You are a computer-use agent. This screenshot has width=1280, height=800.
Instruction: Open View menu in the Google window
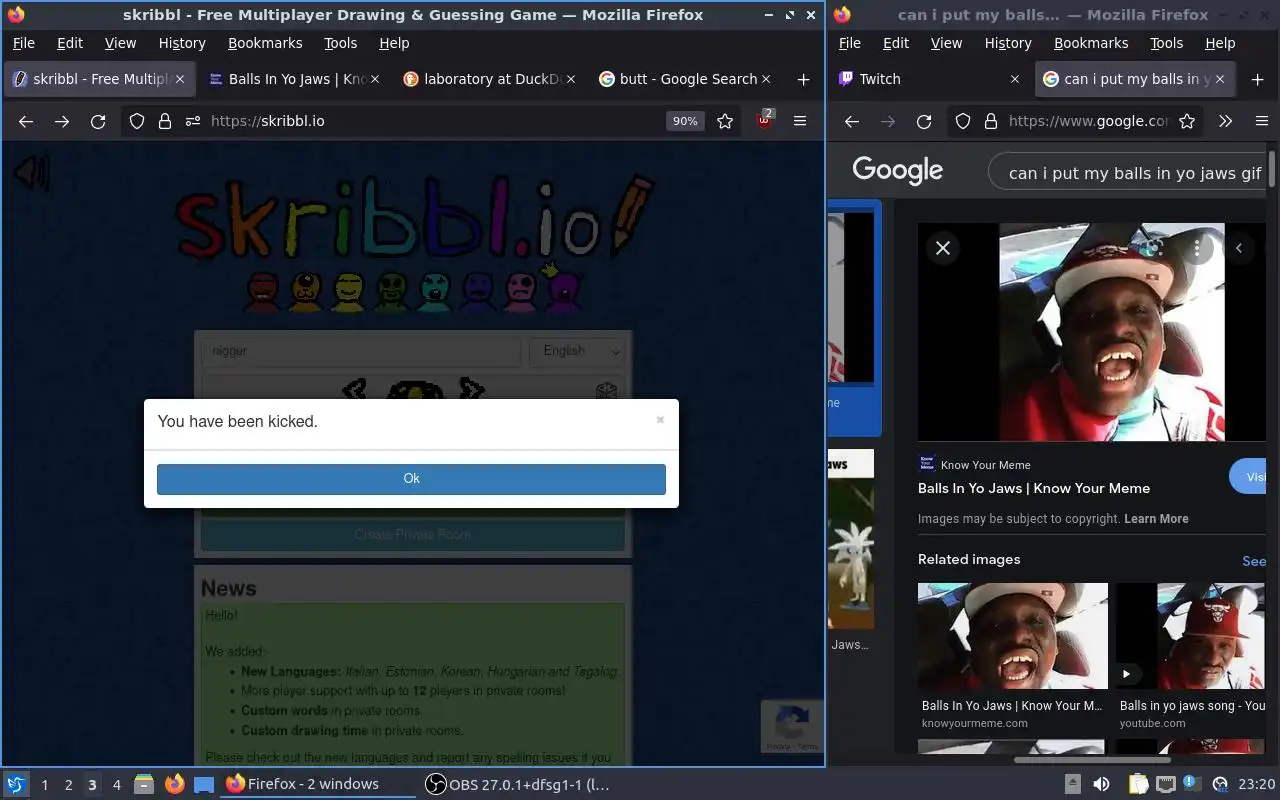(946, 43)
